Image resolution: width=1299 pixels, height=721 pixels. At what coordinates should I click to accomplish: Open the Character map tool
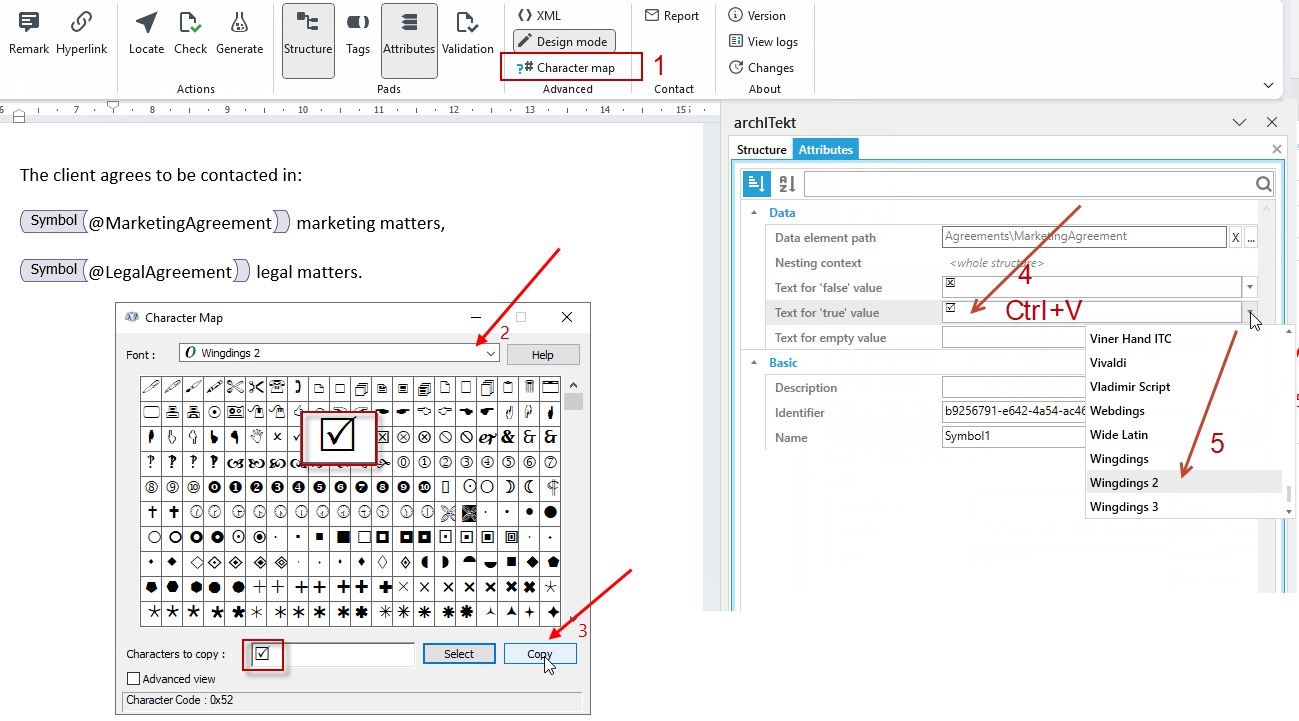tap(565, 68)
